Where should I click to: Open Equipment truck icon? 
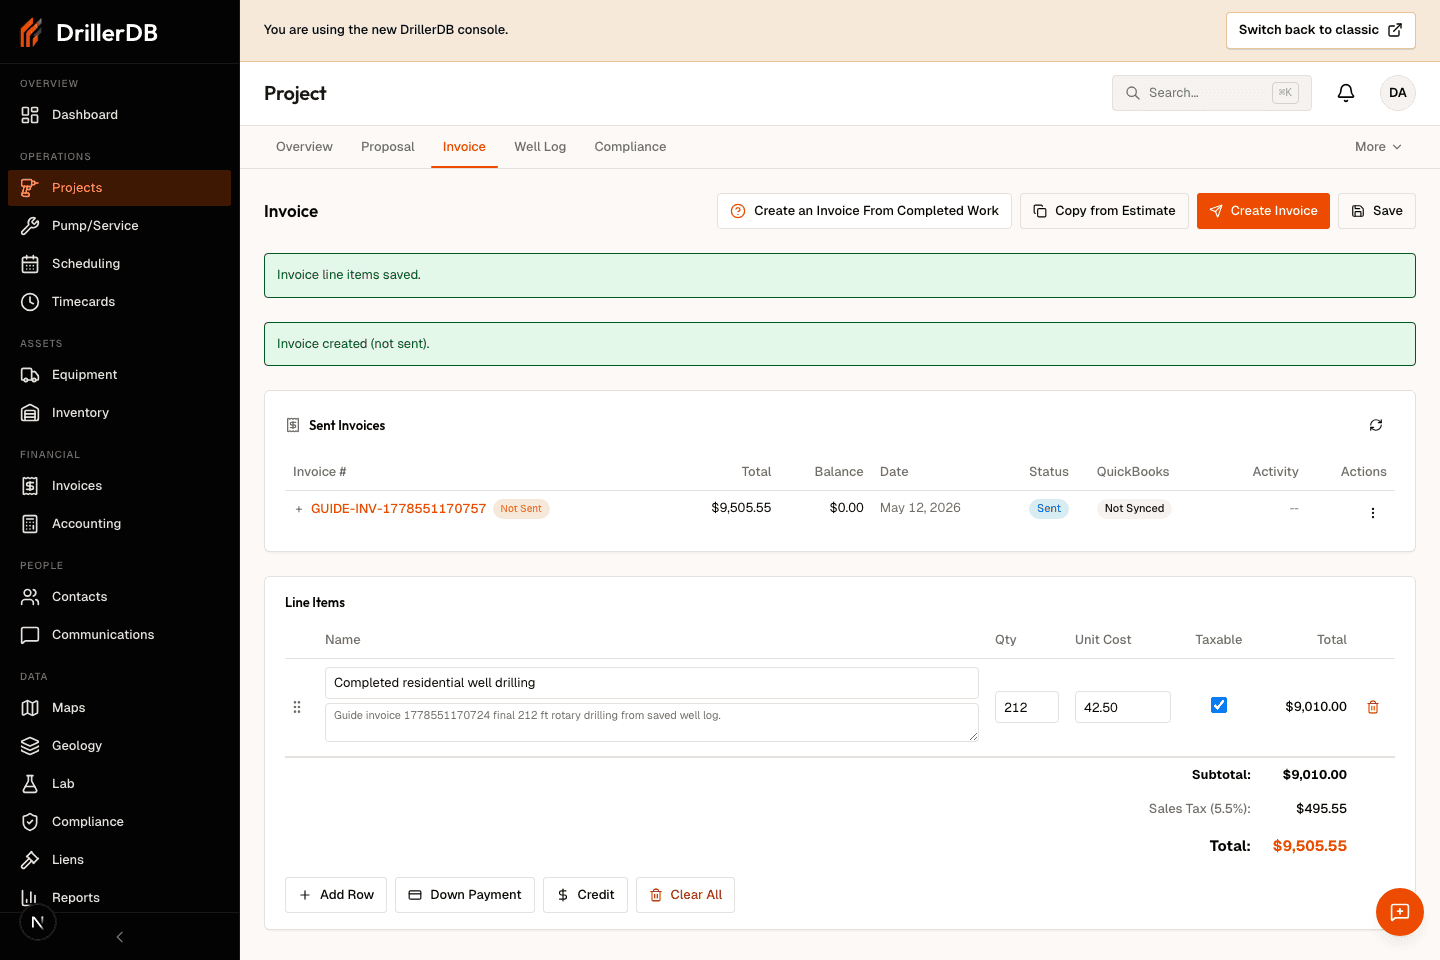[x=30, y=375]
